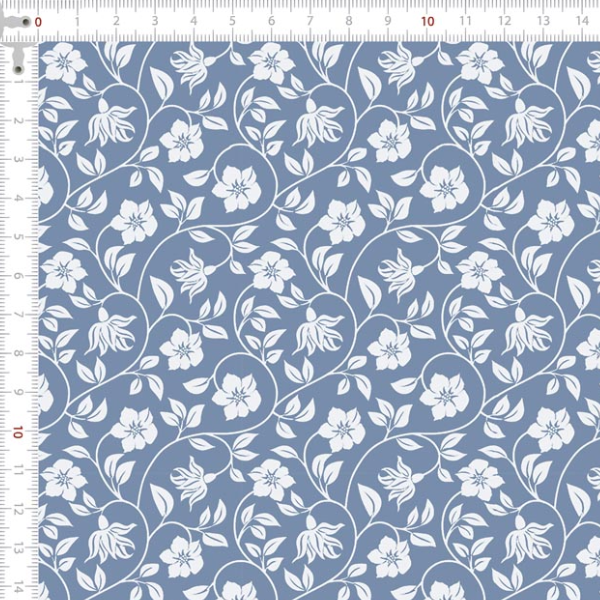Viewport: 600px width, 600px height.
Task: Choose the 3 mark on the left ruler
Action: pos(18,160)
